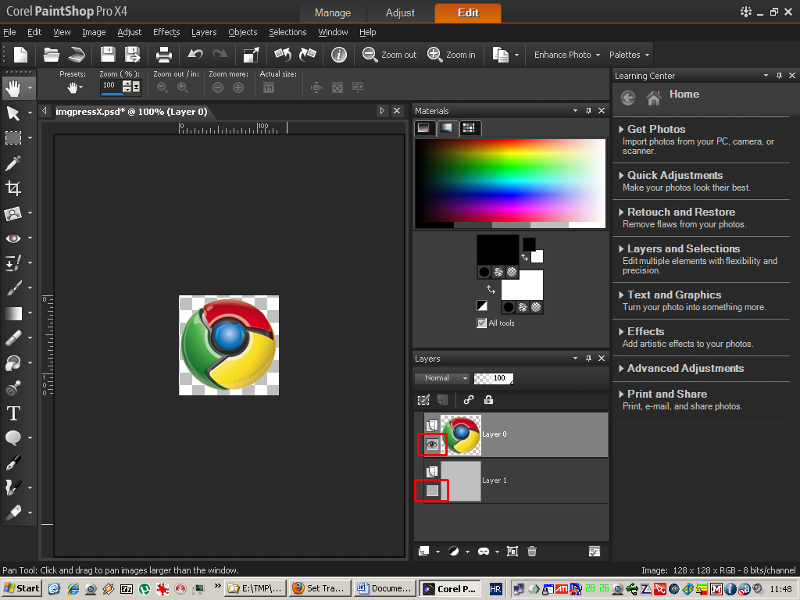Click the layer link chain icon

tap(468, 400)
